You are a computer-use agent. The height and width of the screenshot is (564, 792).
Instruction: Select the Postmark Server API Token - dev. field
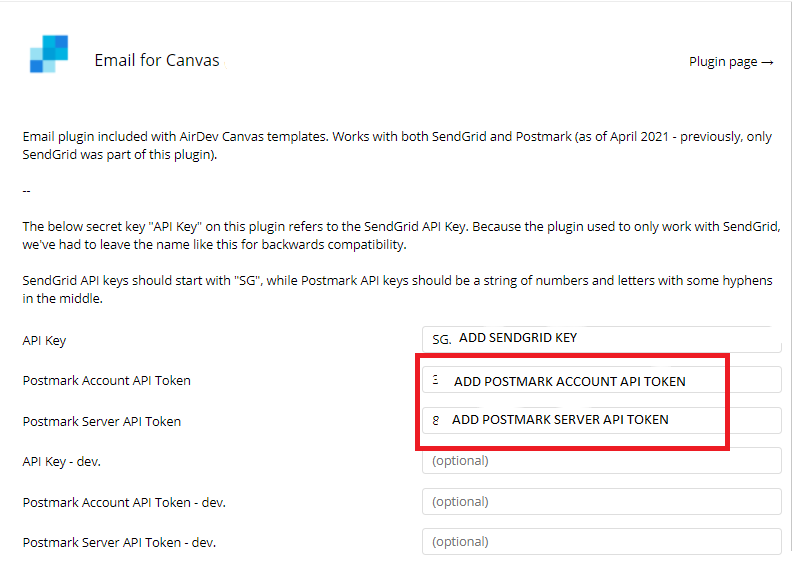tap(601, 542)
